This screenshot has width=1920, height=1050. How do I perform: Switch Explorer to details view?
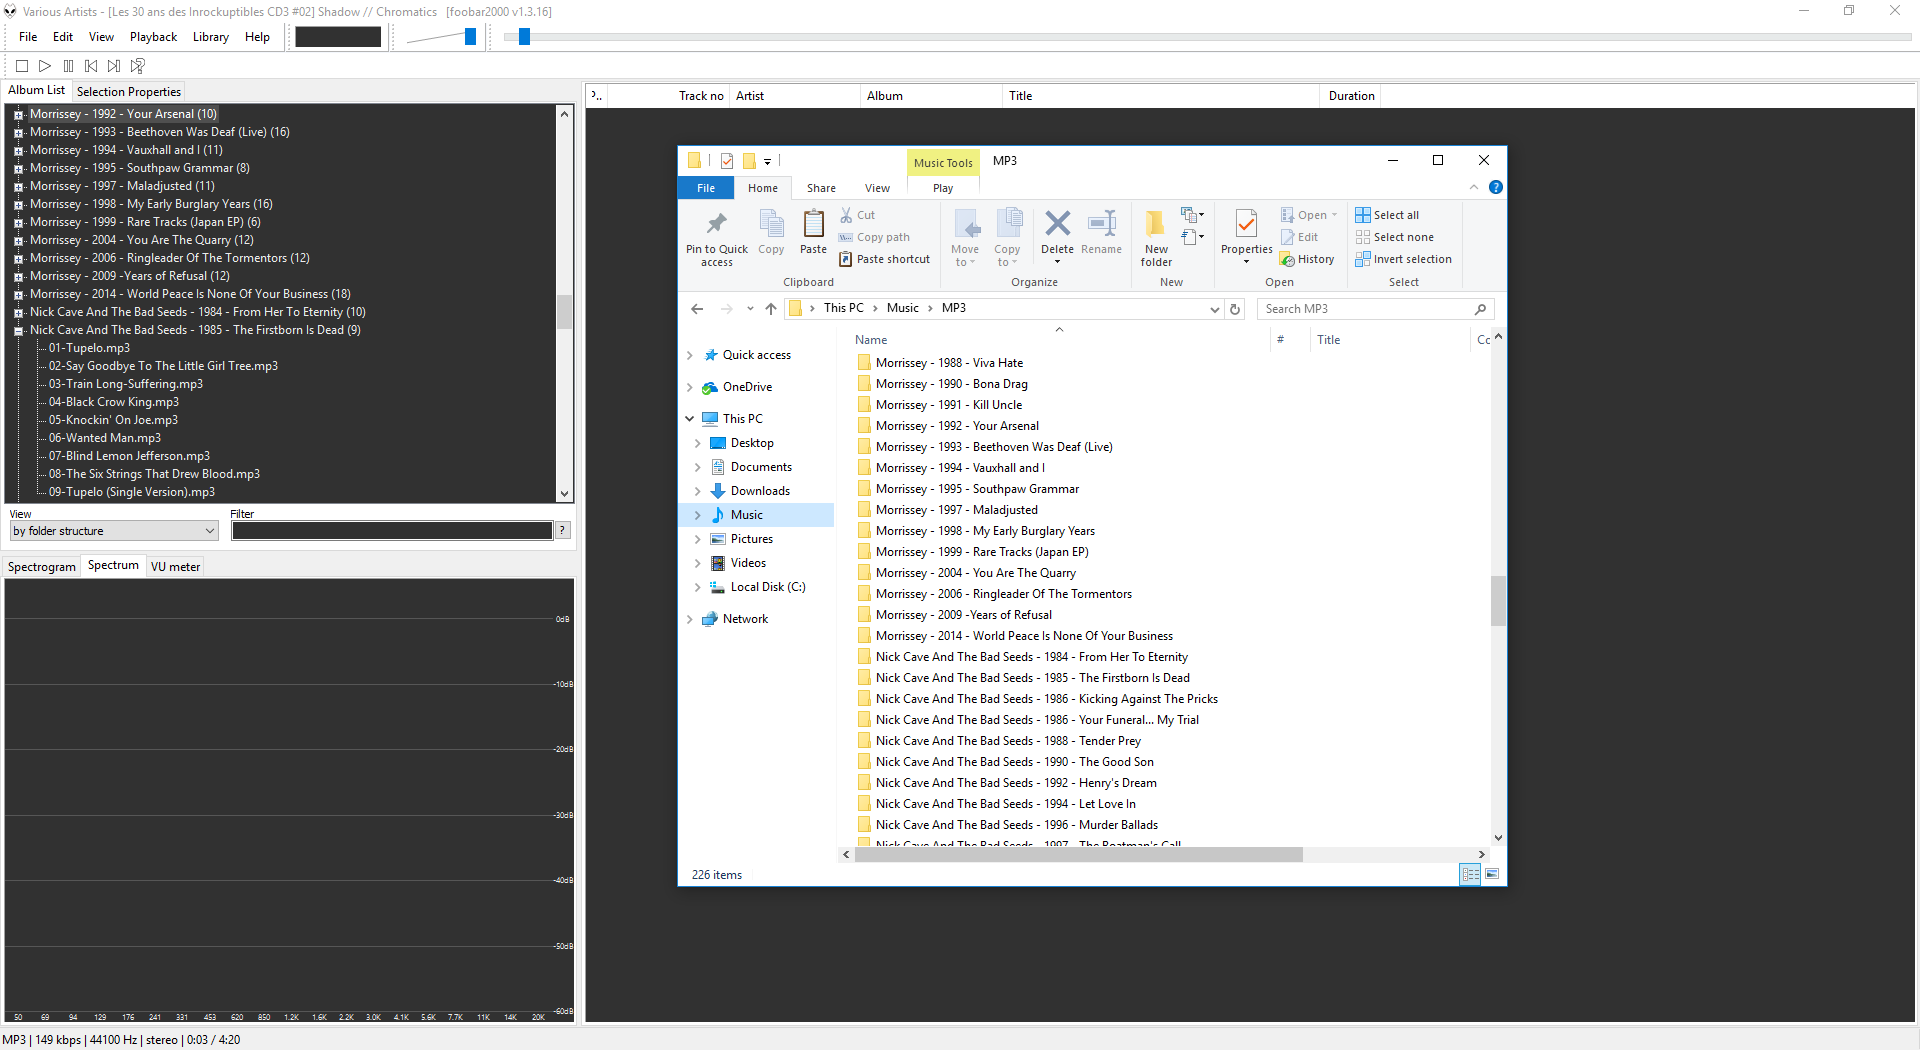point(1470,874)
